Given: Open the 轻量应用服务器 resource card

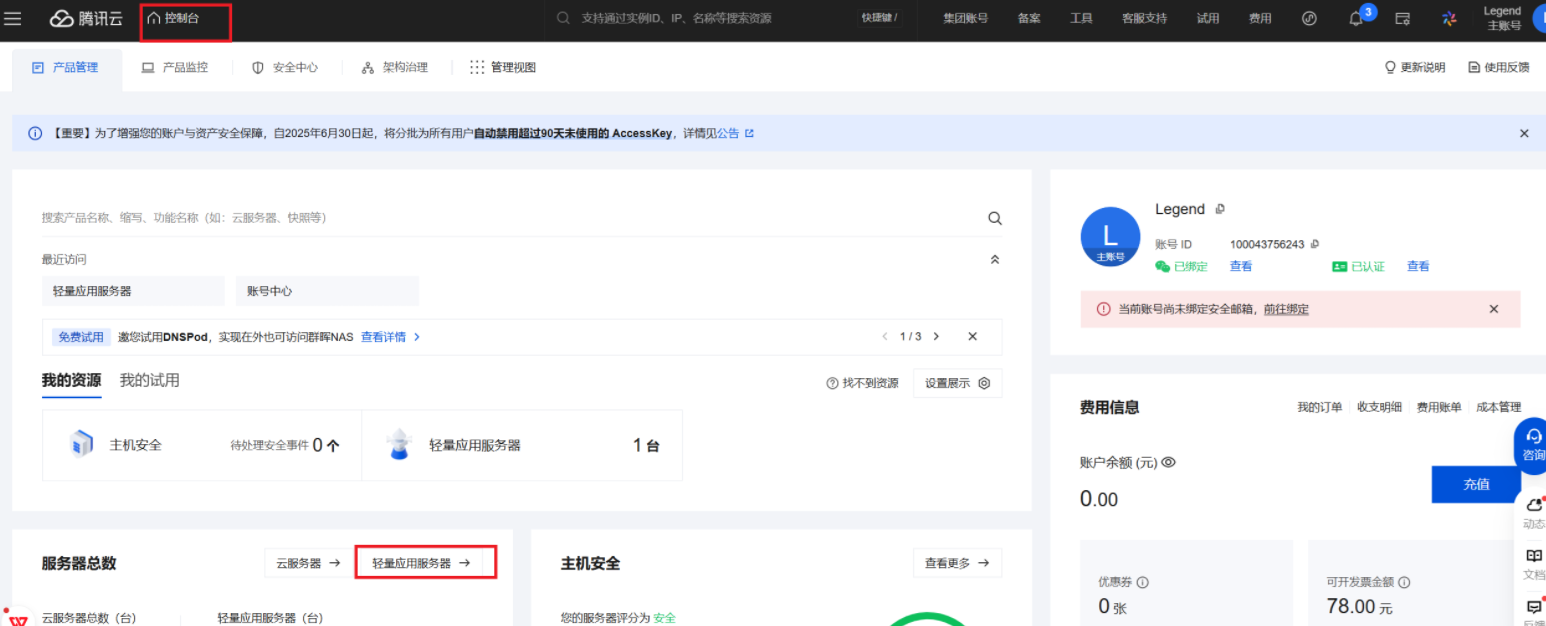Looking at the screenshot, I should (522, 445).
